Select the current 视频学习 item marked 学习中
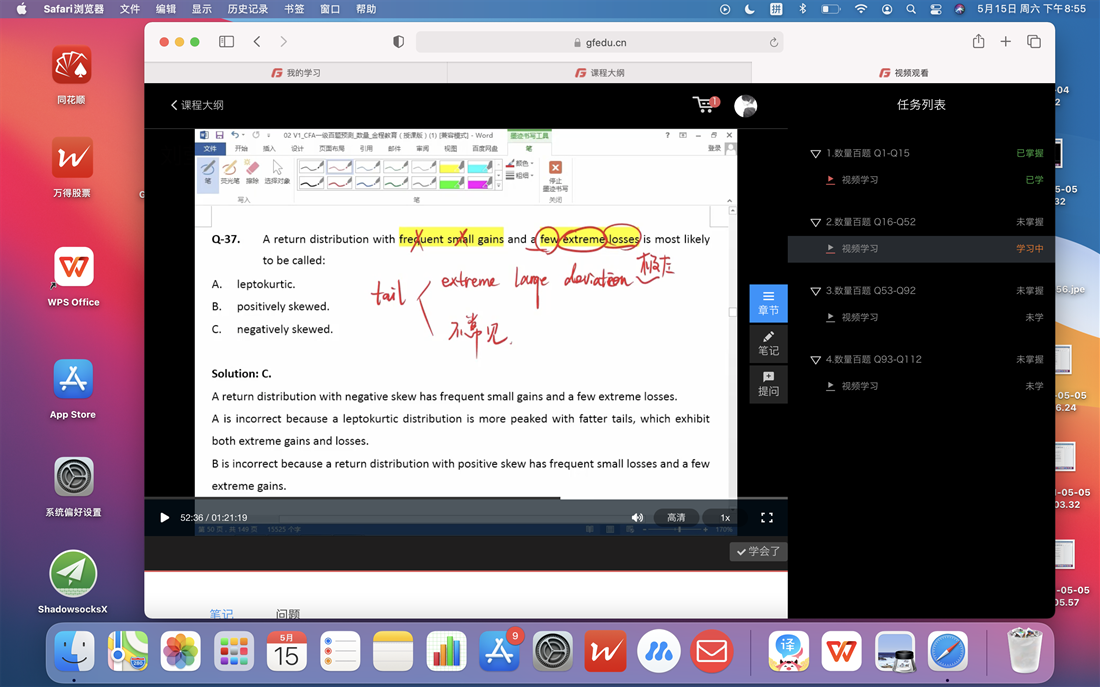The height and width of the screenshot is (687, 1100). [921, 248]
